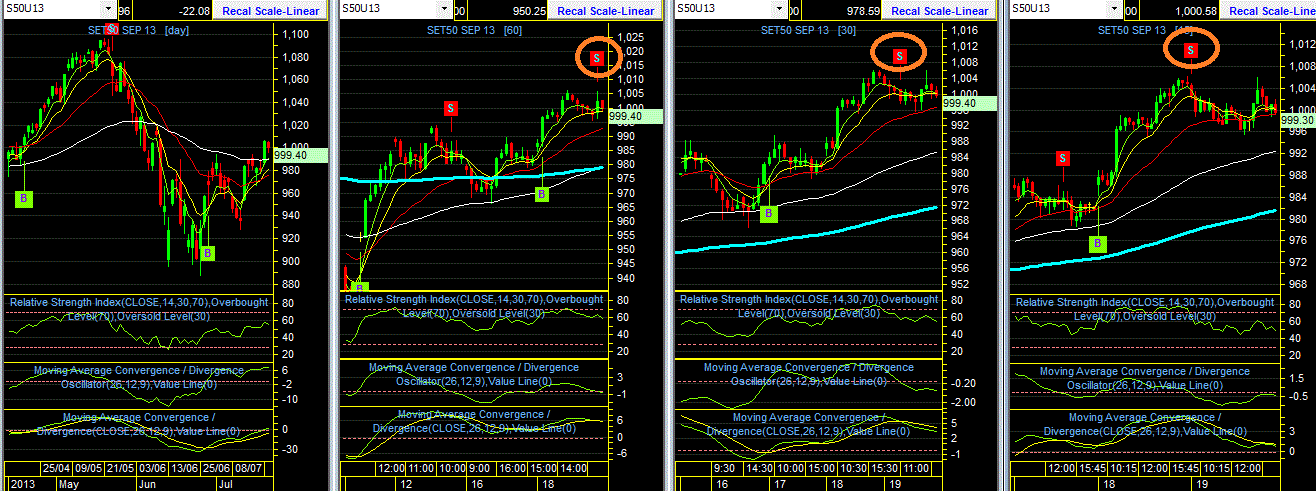Screen dimensions: 1316x491
Task: Select red S sell marker atop day chart
Action: 110,29
